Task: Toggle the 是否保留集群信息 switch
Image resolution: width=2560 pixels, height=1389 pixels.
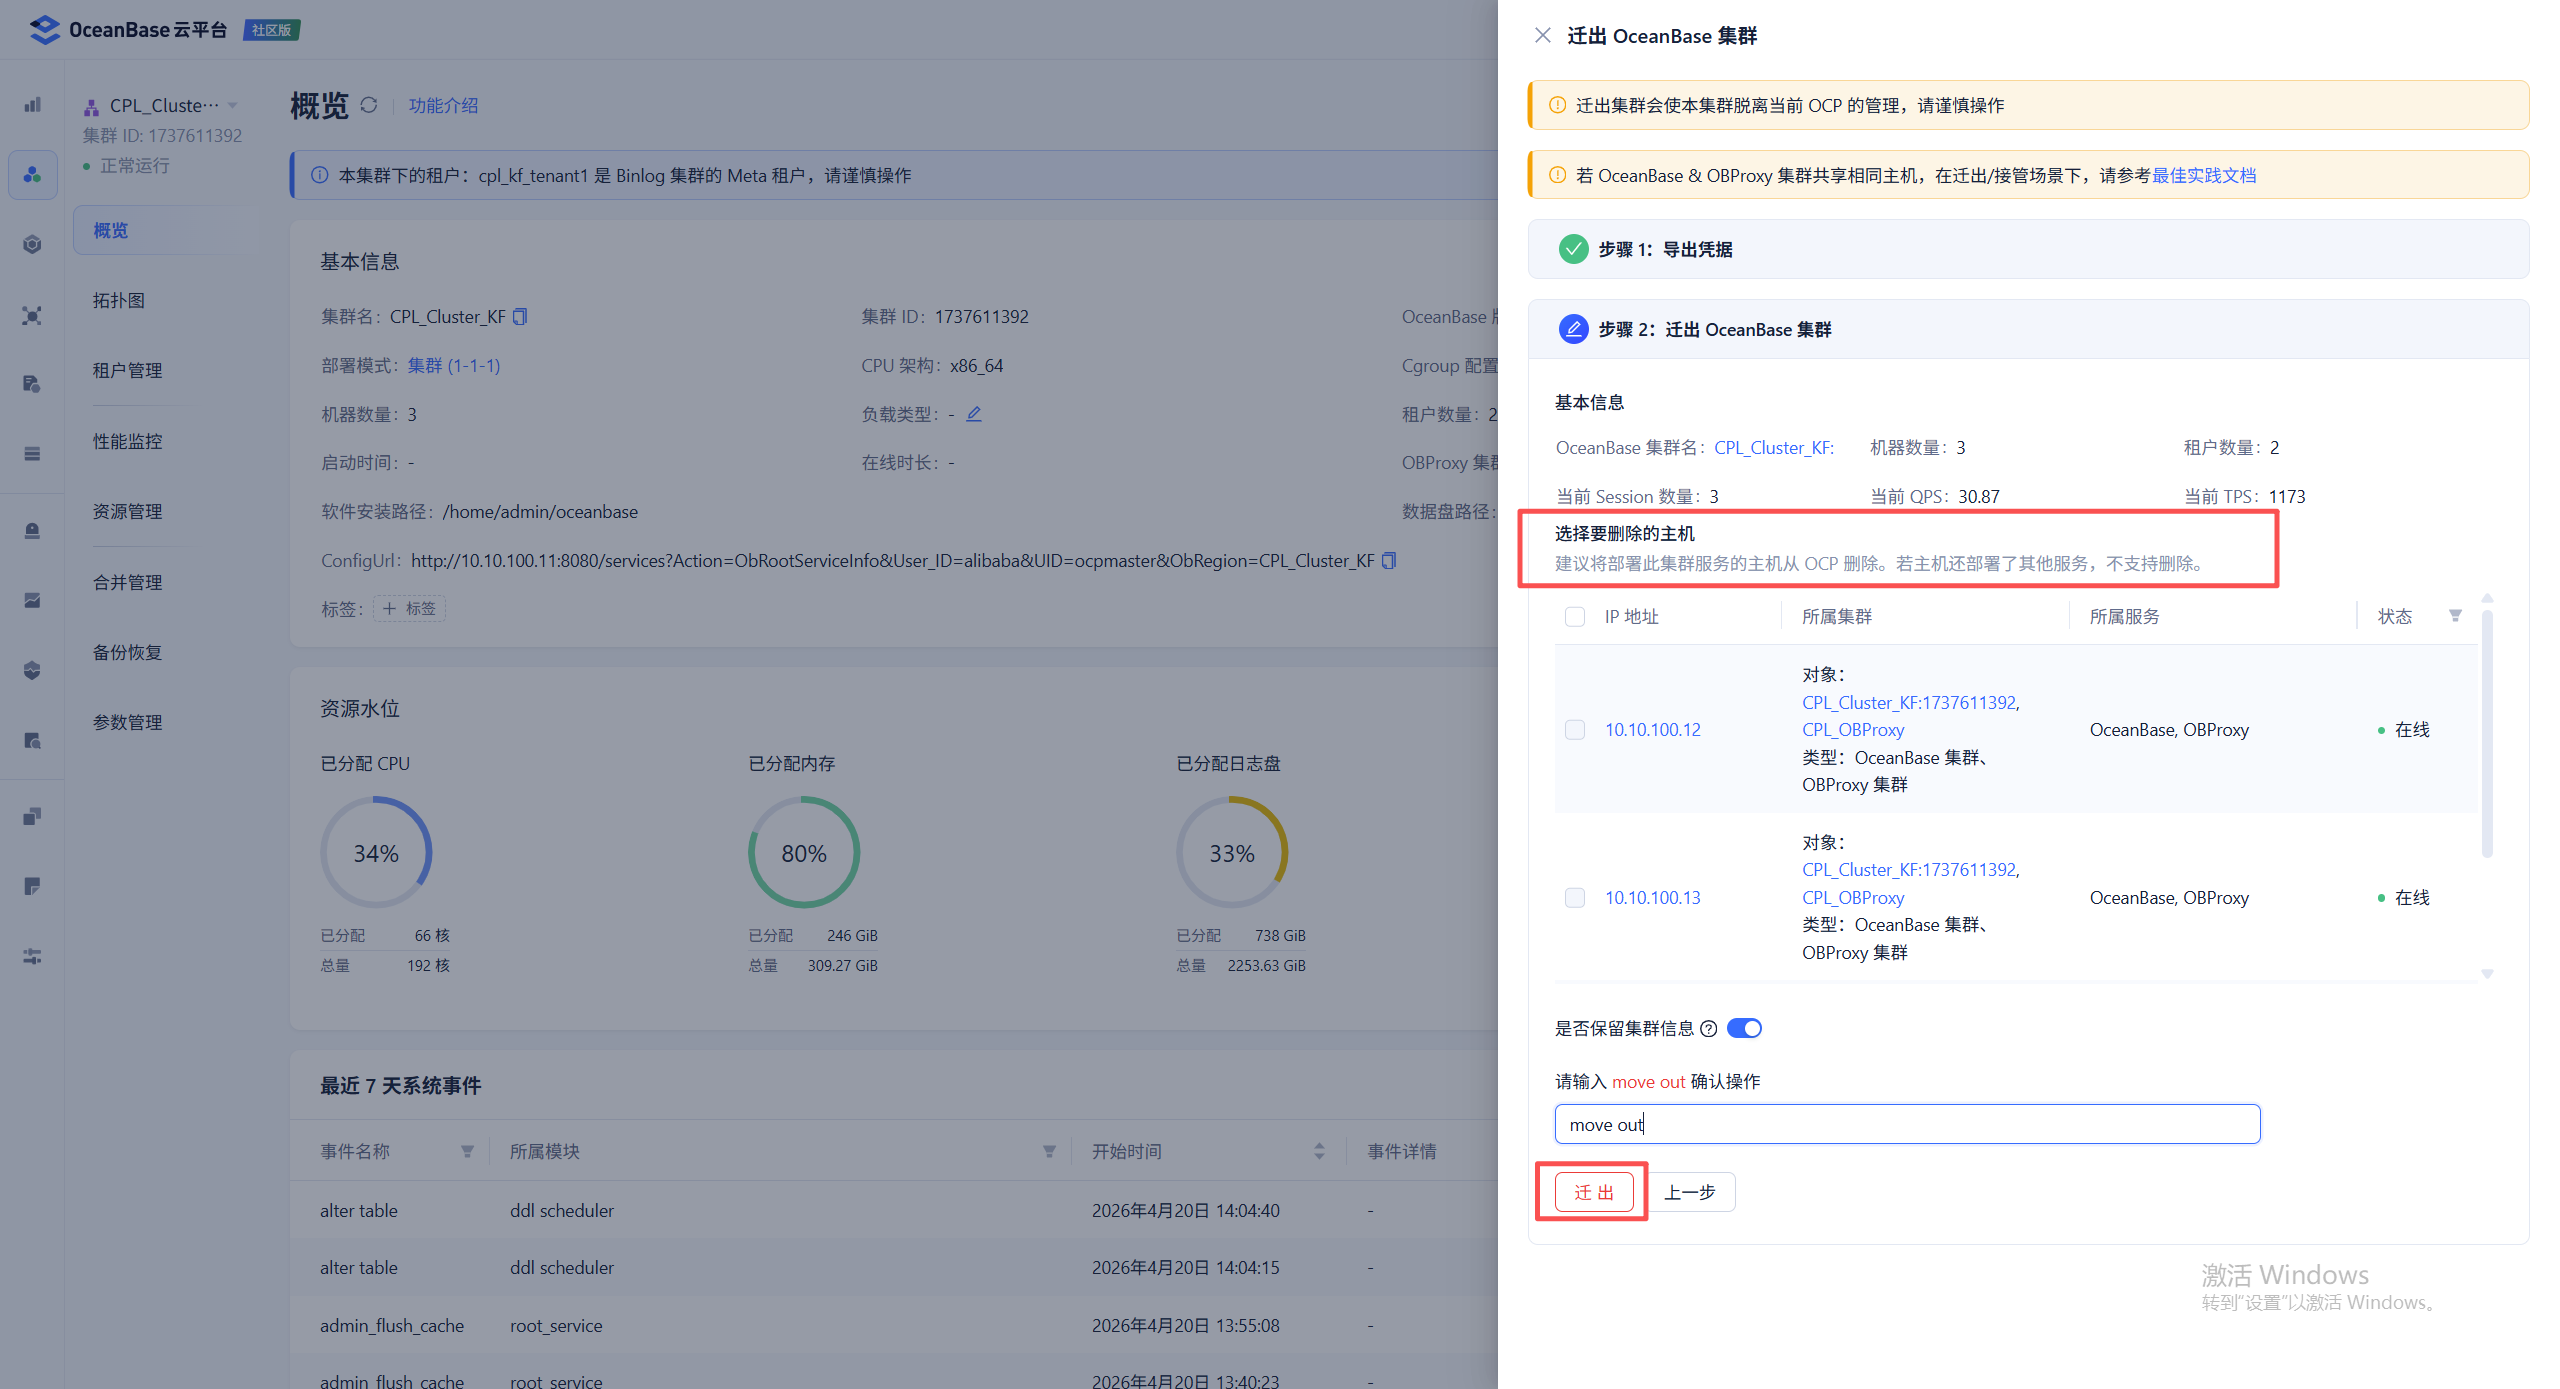Action: [1744, 1029]
